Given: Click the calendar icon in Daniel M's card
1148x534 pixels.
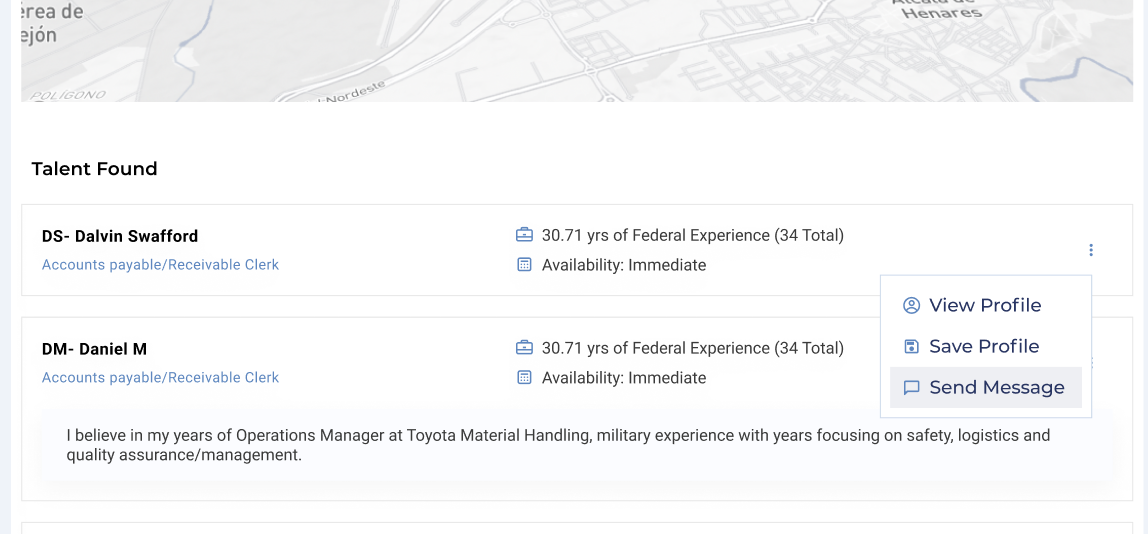Looking at the screenshot, I should coord(524,378).
